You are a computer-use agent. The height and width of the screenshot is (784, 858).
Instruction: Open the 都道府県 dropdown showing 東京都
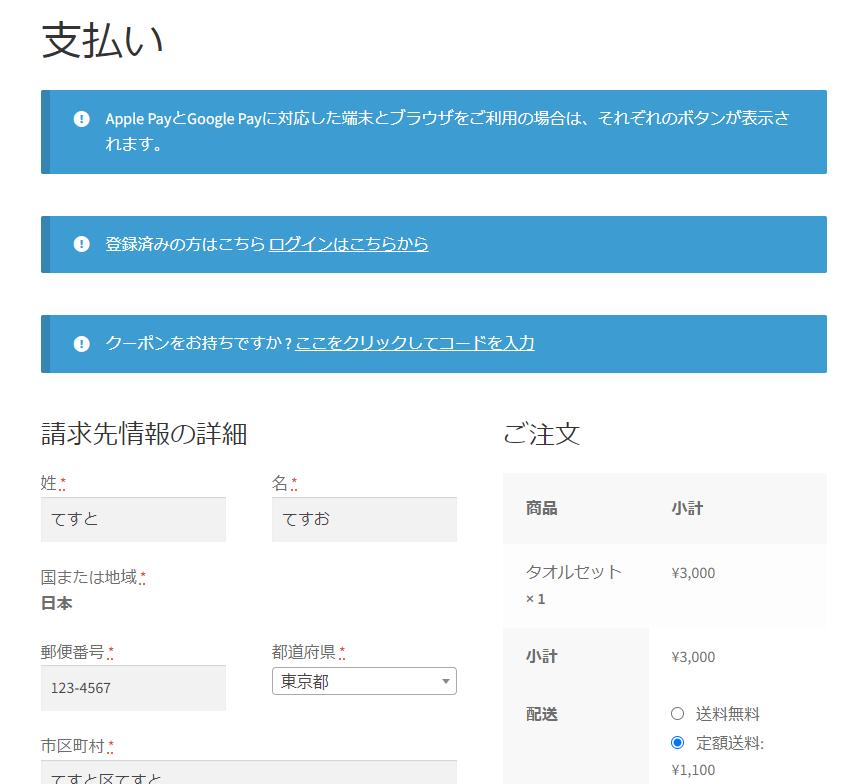[364, 681]
